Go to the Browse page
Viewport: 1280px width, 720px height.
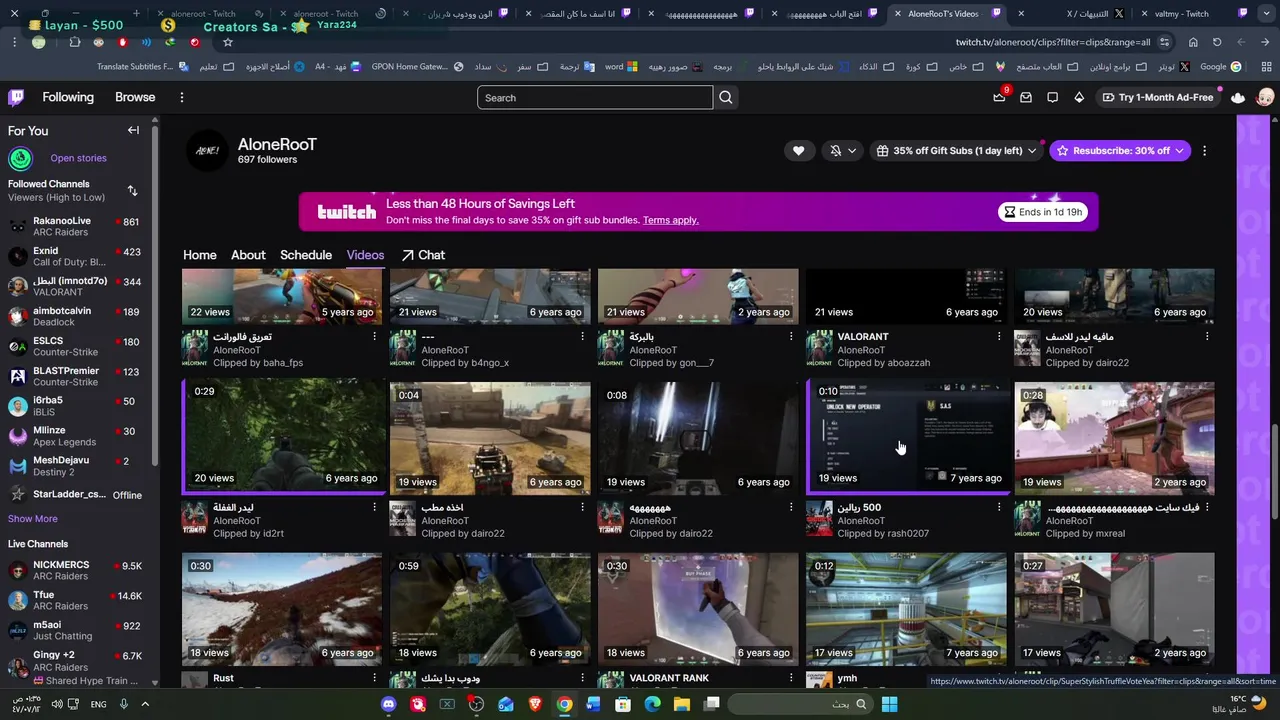[135, 97]
